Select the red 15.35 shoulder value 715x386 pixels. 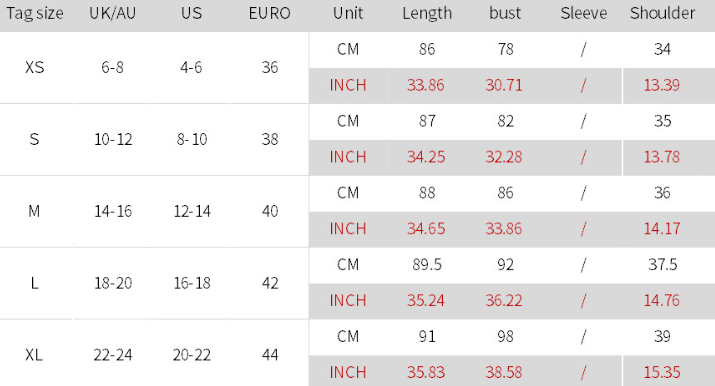pyautogui.click(x=662, y=372)
